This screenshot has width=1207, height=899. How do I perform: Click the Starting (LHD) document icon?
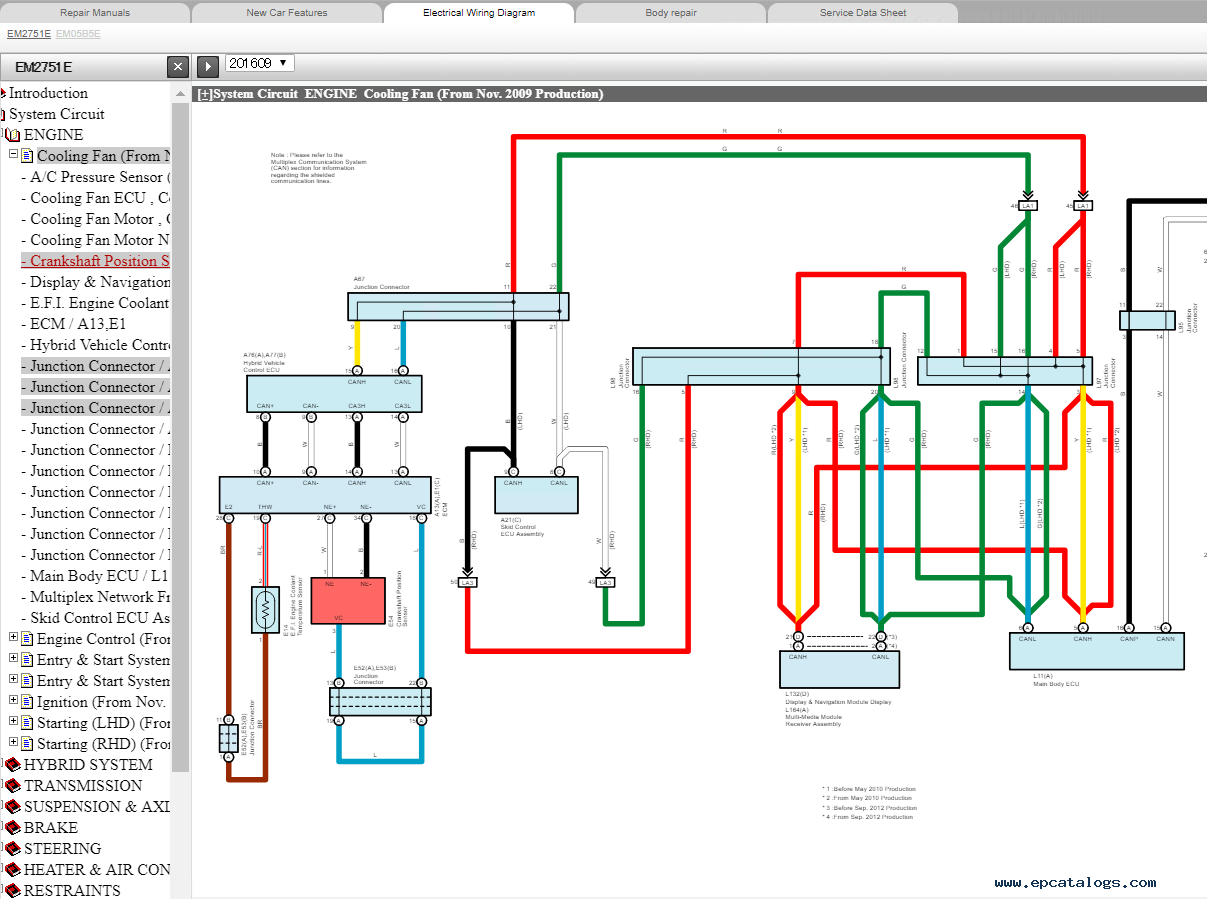pyautogui.click(x=28, y=723)
